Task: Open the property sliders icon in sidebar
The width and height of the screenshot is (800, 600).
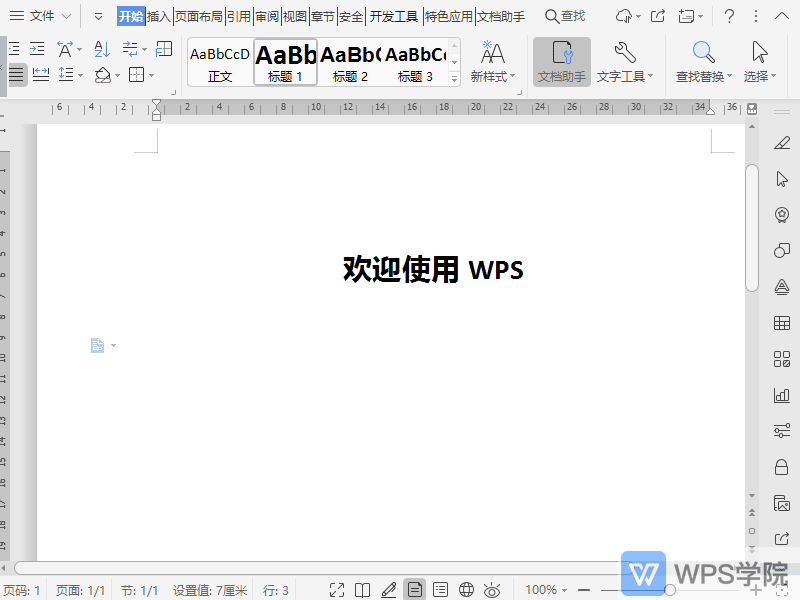Action: click(782, 431)
